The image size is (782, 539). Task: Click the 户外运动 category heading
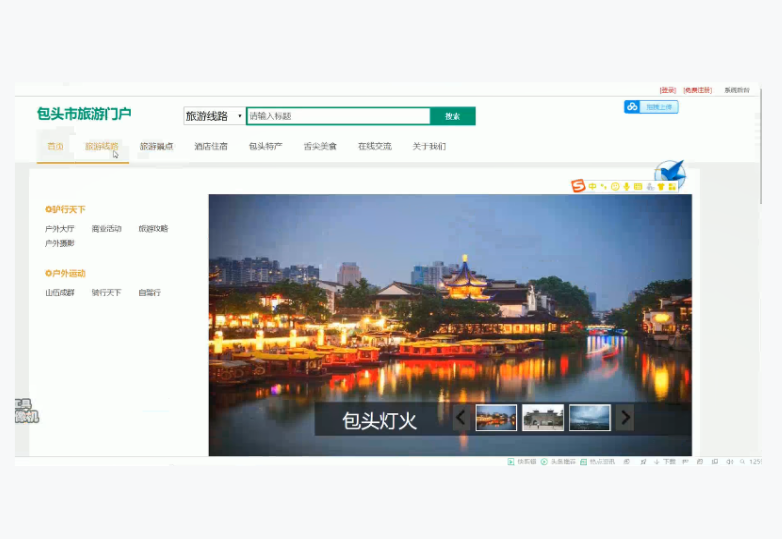pos(65,273)
